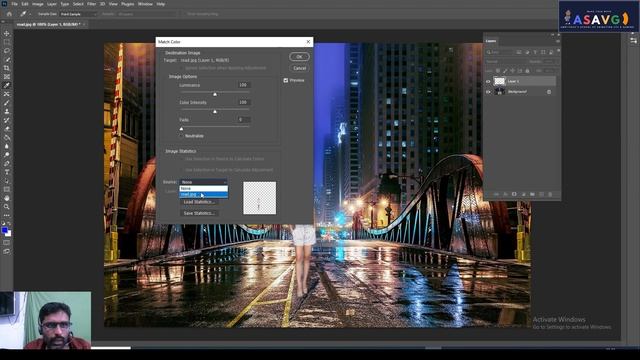Screen dimensions: 640x360
Task: Select the Frame tool
Action: pos(7,77)
